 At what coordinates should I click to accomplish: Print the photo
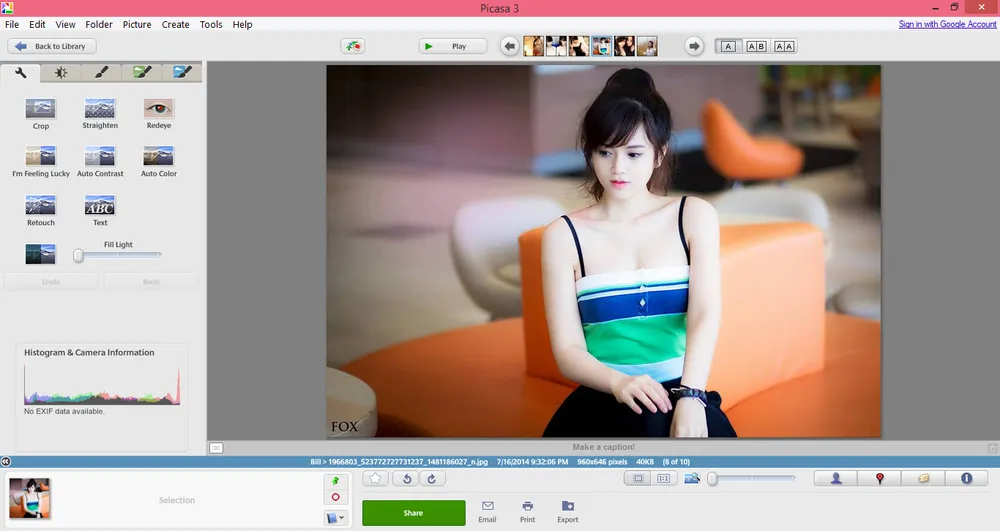pyautogui.click(x=527, y=512)
